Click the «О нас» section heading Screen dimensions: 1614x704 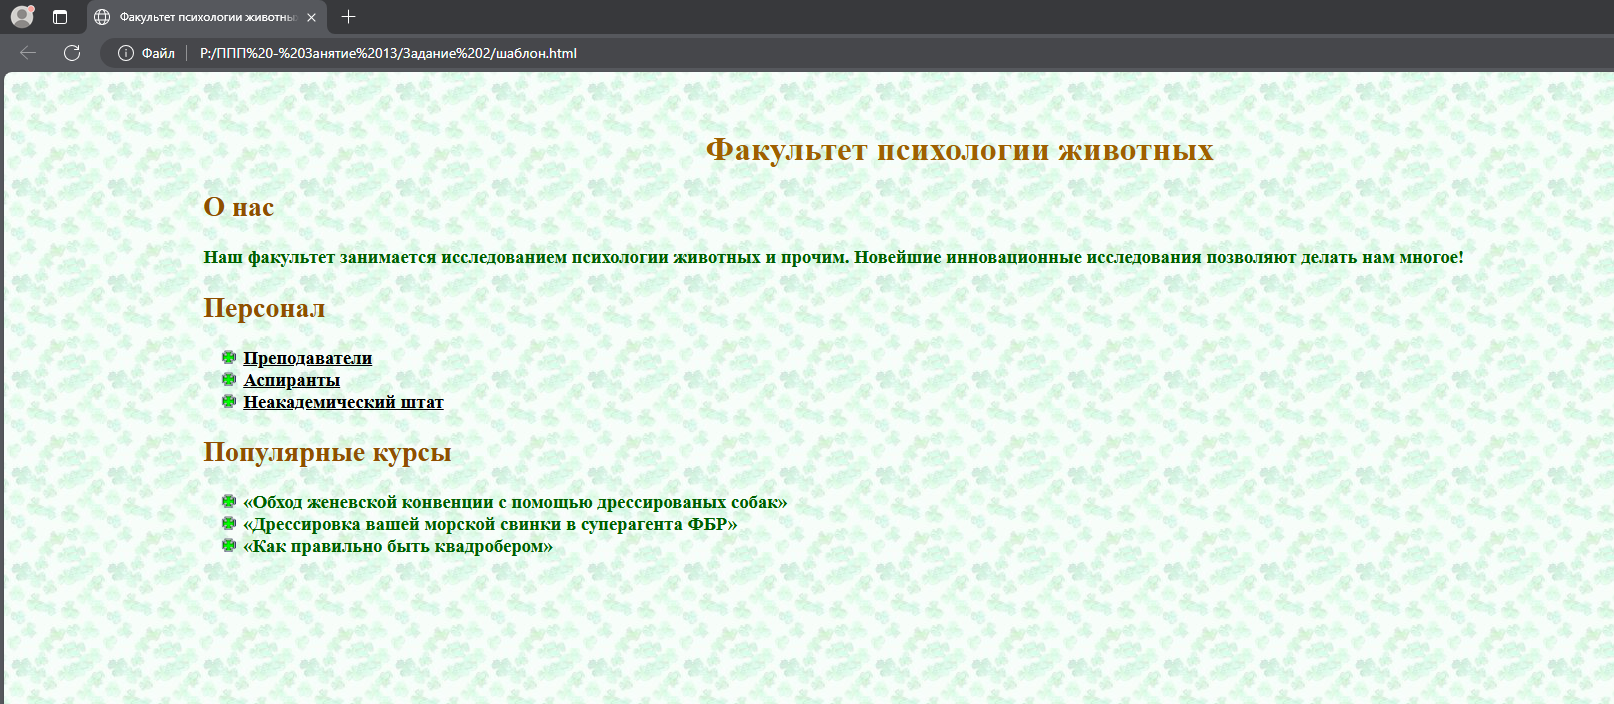238,207
